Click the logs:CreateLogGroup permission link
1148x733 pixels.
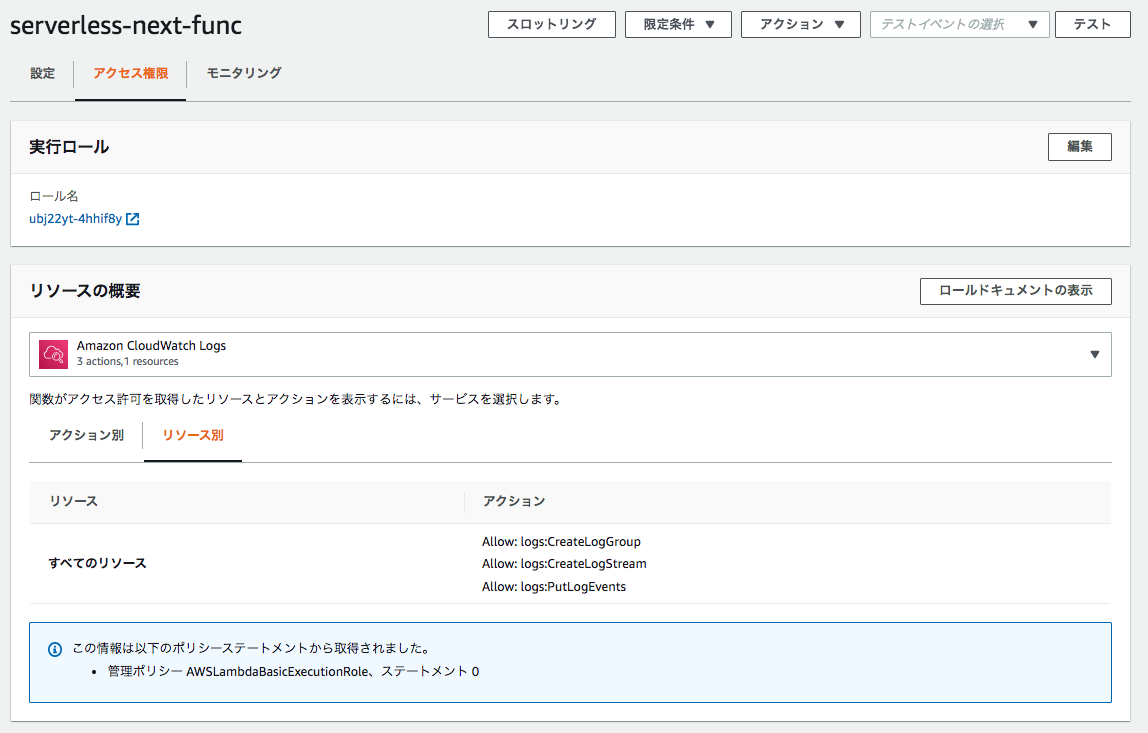click(x=561, y=541)
